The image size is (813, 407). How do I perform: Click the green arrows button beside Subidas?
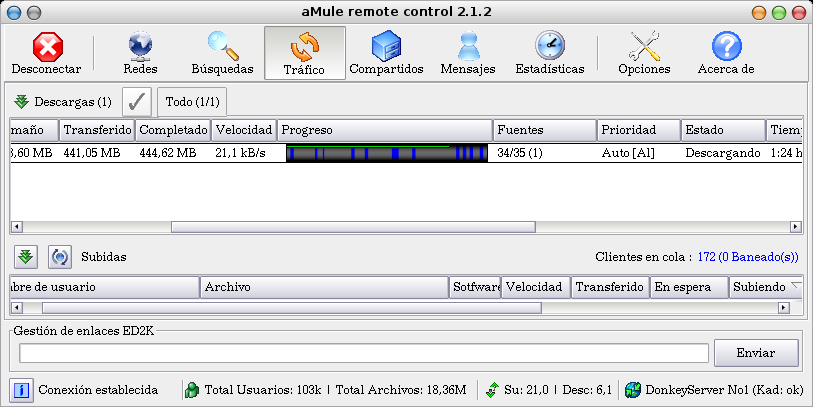(25, 257)
